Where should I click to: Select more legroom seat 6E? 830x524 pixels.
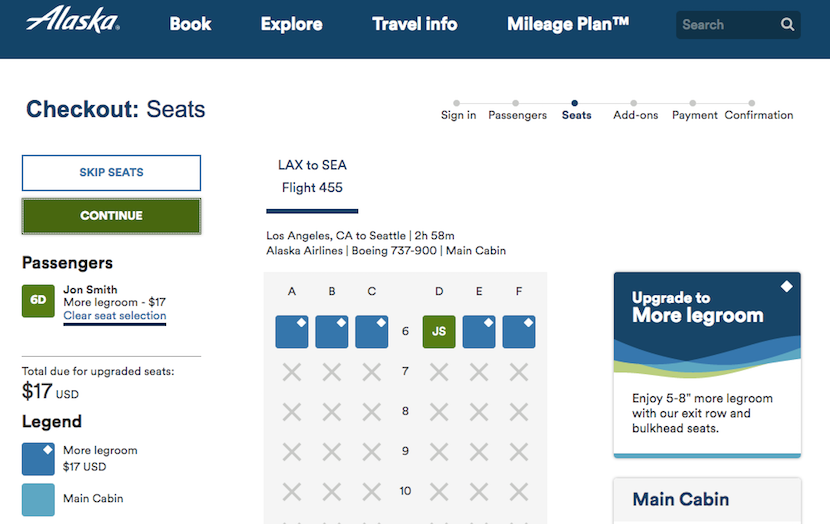point(479,332)
